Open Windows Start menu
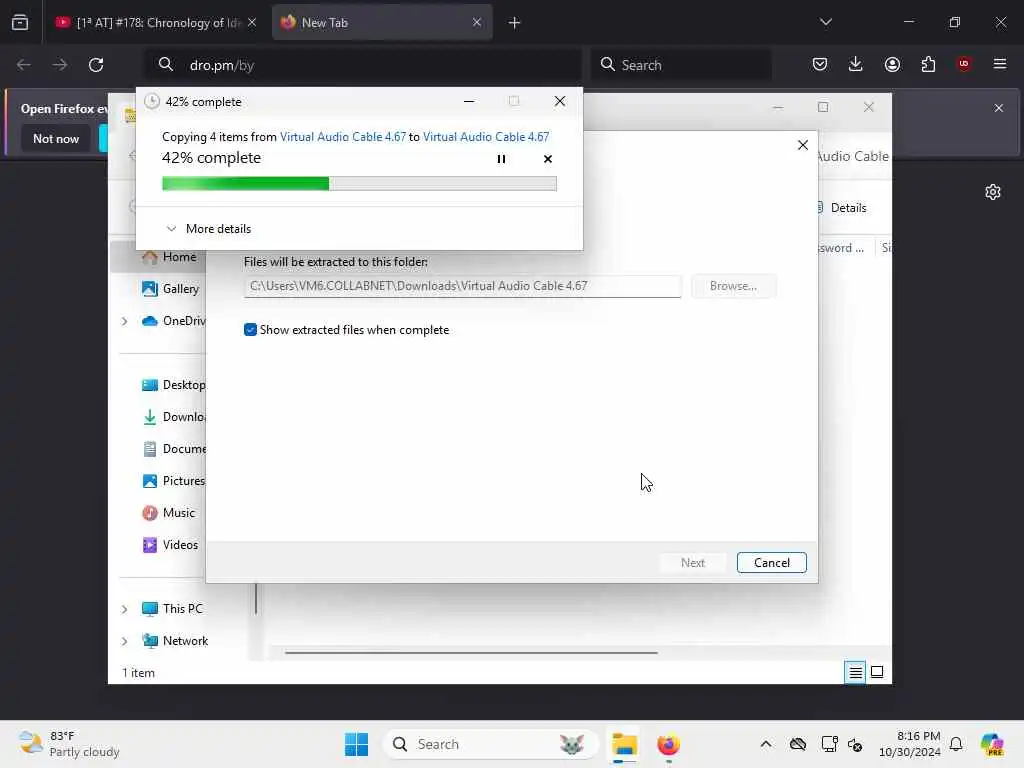The image size is (1024, 768). (356, 744)
